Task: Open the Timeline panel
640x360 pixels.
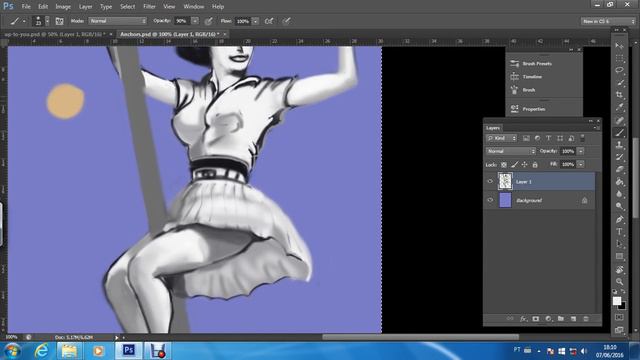Action: 532,77
